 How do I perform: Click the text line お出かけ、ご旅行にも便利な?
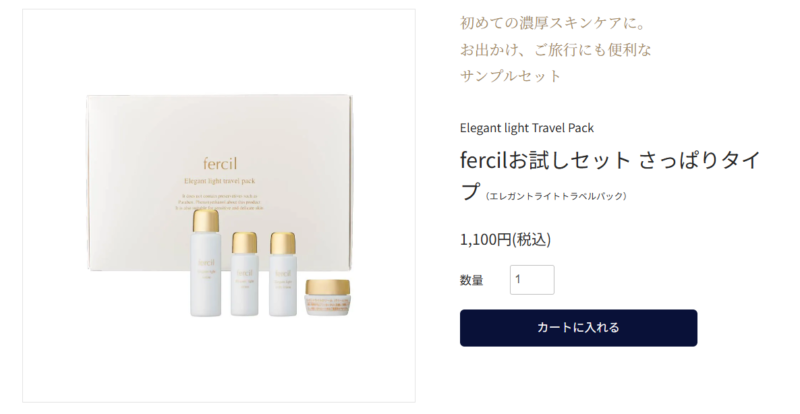click(x=556, y=50)
